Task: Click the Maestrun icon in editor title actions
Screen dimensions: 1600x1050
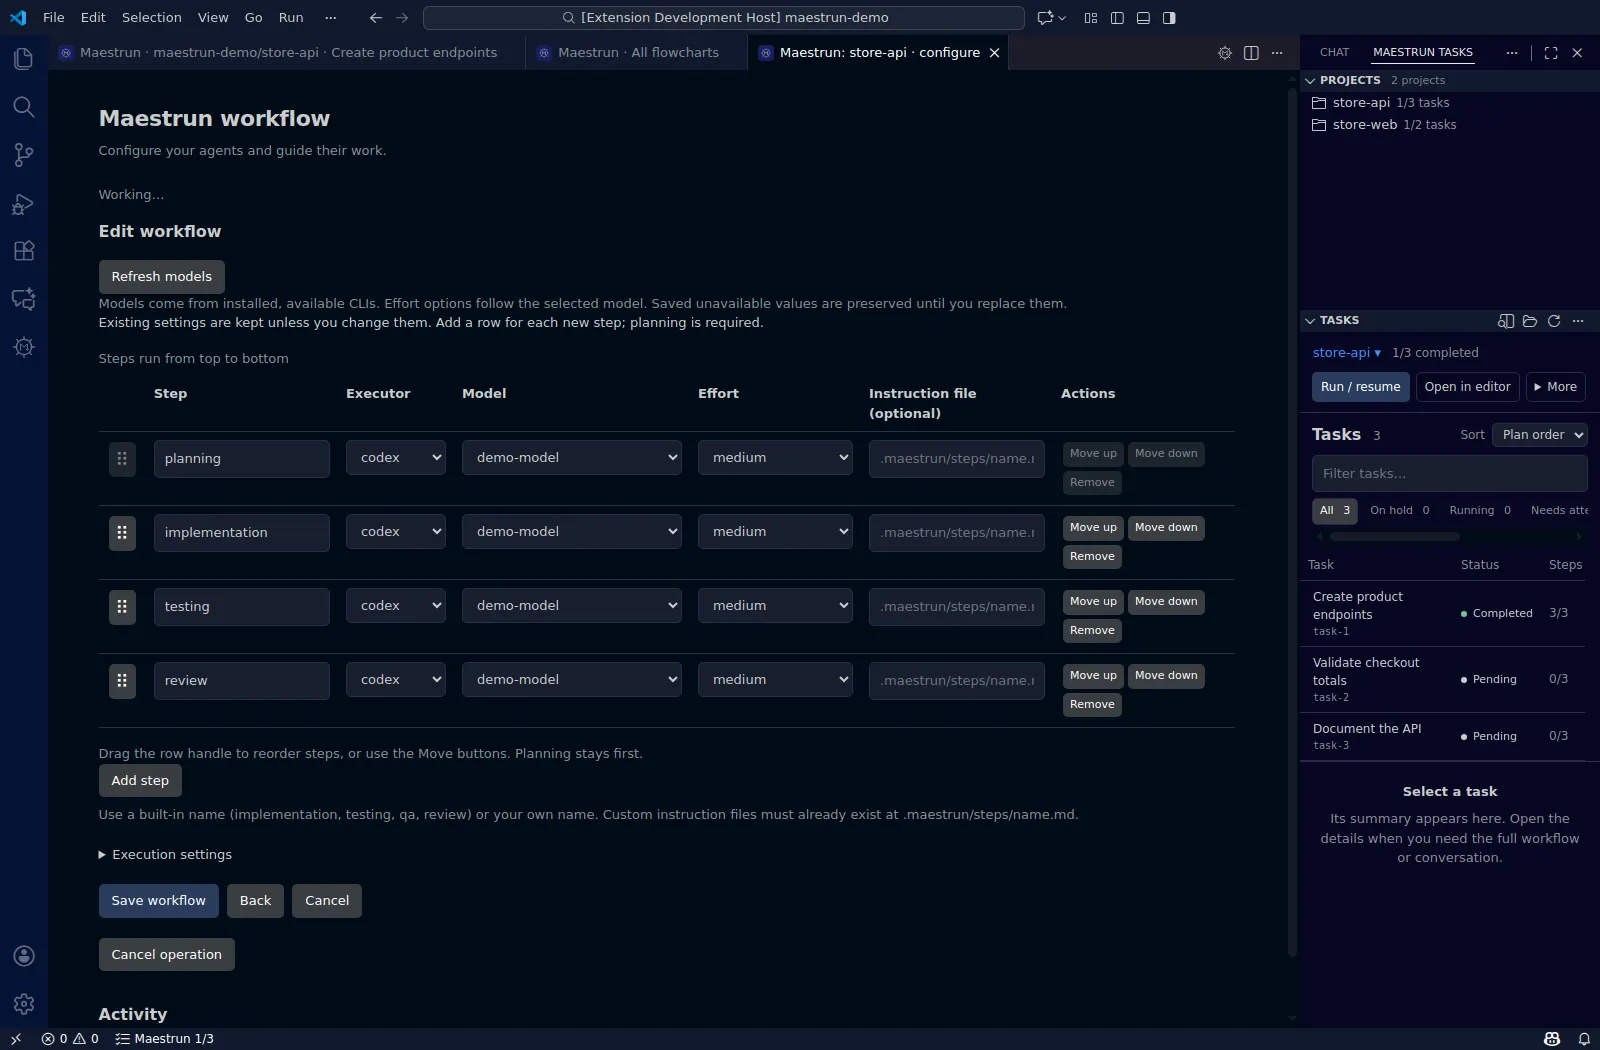Action: tap(1224, 53)
